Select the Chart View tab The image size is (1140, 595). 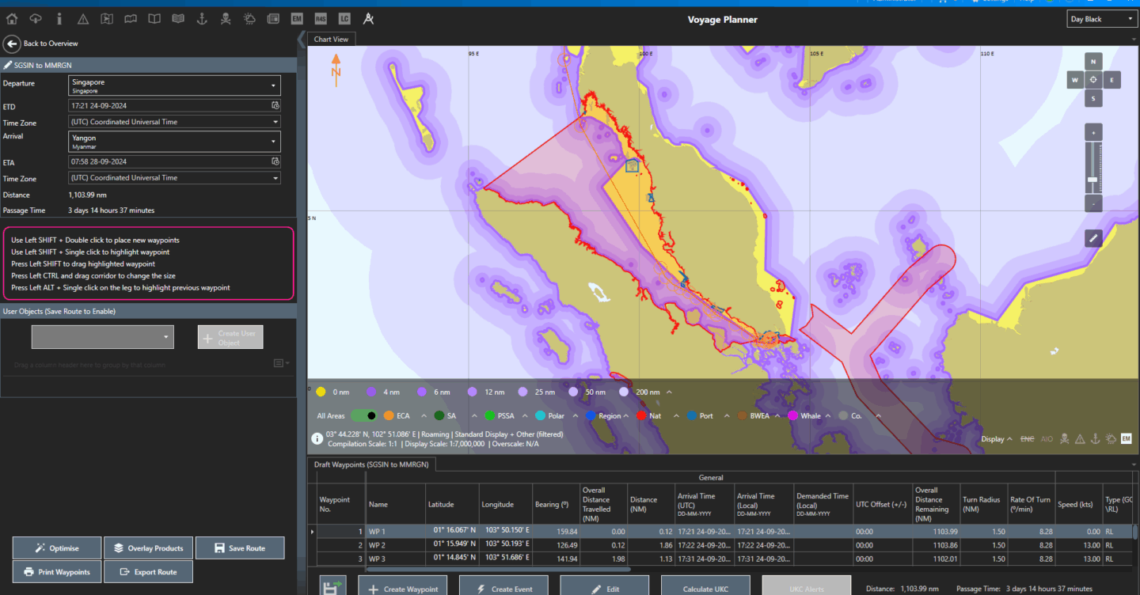[x=331, y=39]
